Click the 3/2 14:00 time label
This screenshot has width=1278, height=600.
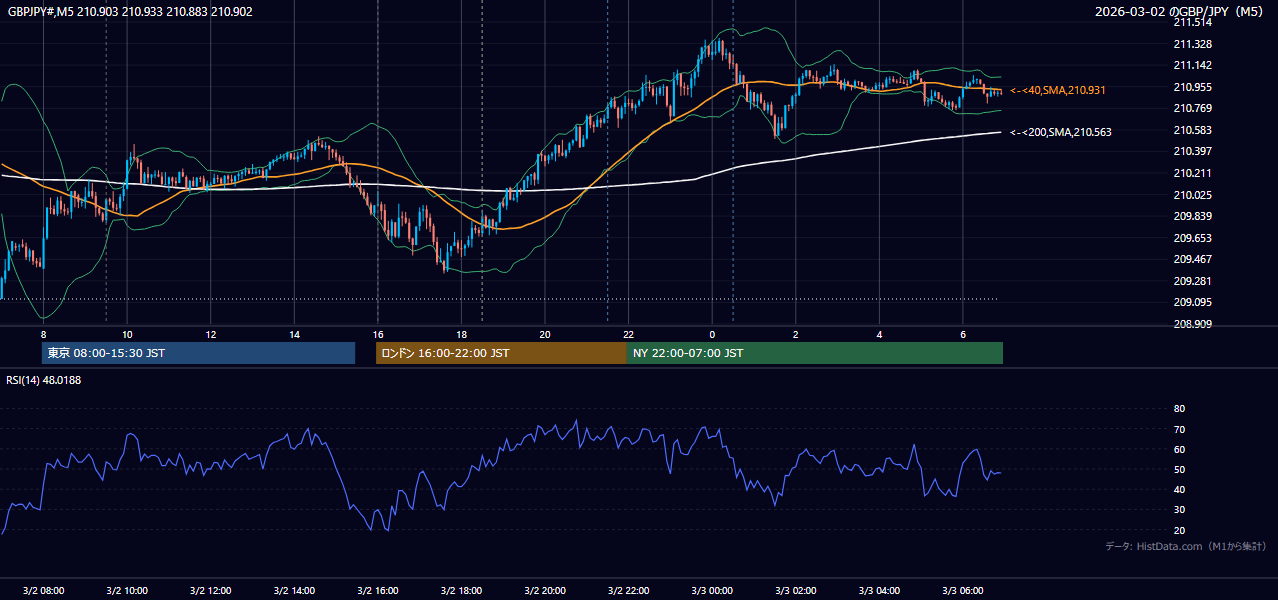pyautogui.click(x=294, y=591)
